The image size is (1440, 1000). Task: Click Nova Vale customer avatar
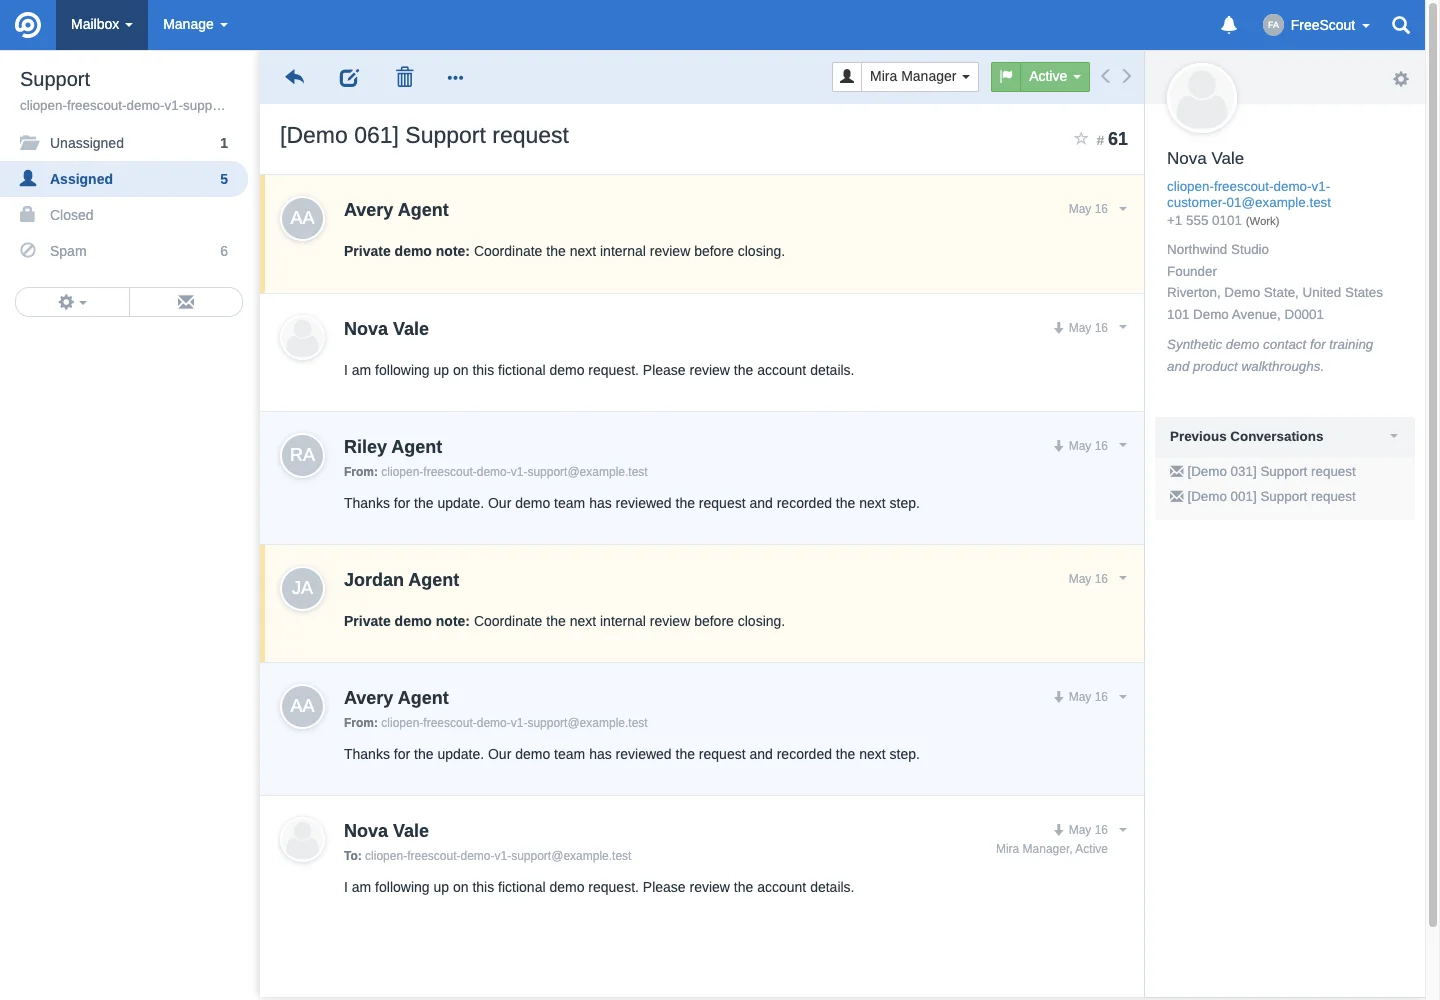1202,98
